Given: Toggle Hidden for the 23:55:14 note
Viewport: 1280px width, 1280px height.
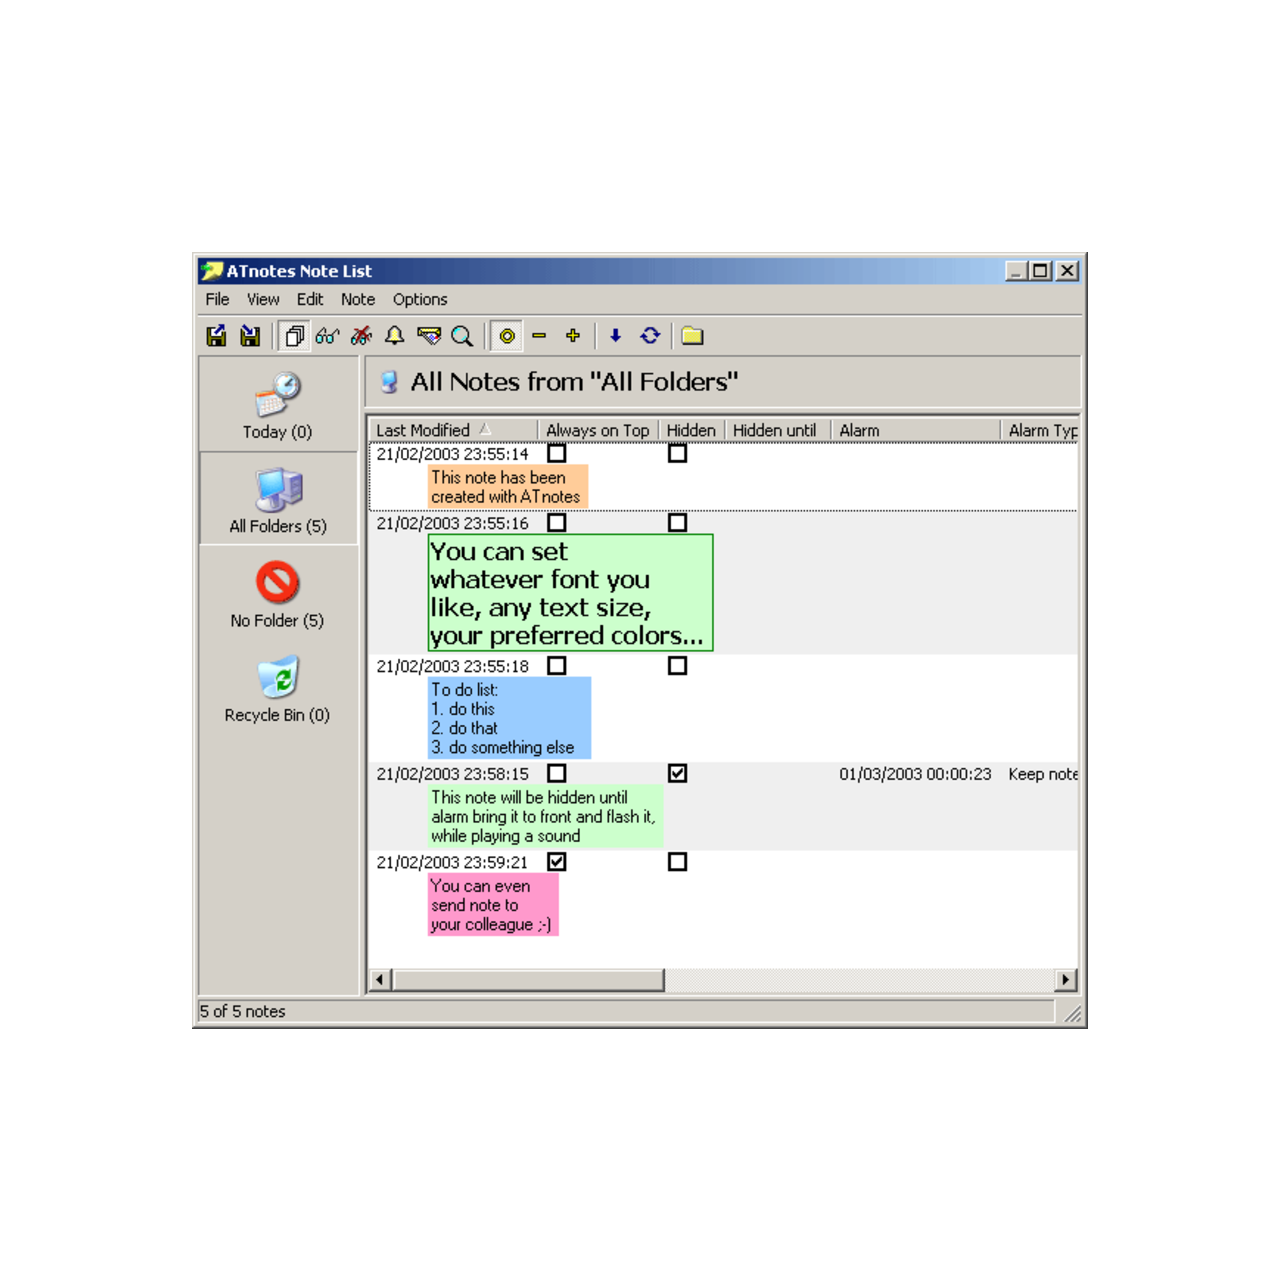Looking at the screenshot, I should click(677, 453).
